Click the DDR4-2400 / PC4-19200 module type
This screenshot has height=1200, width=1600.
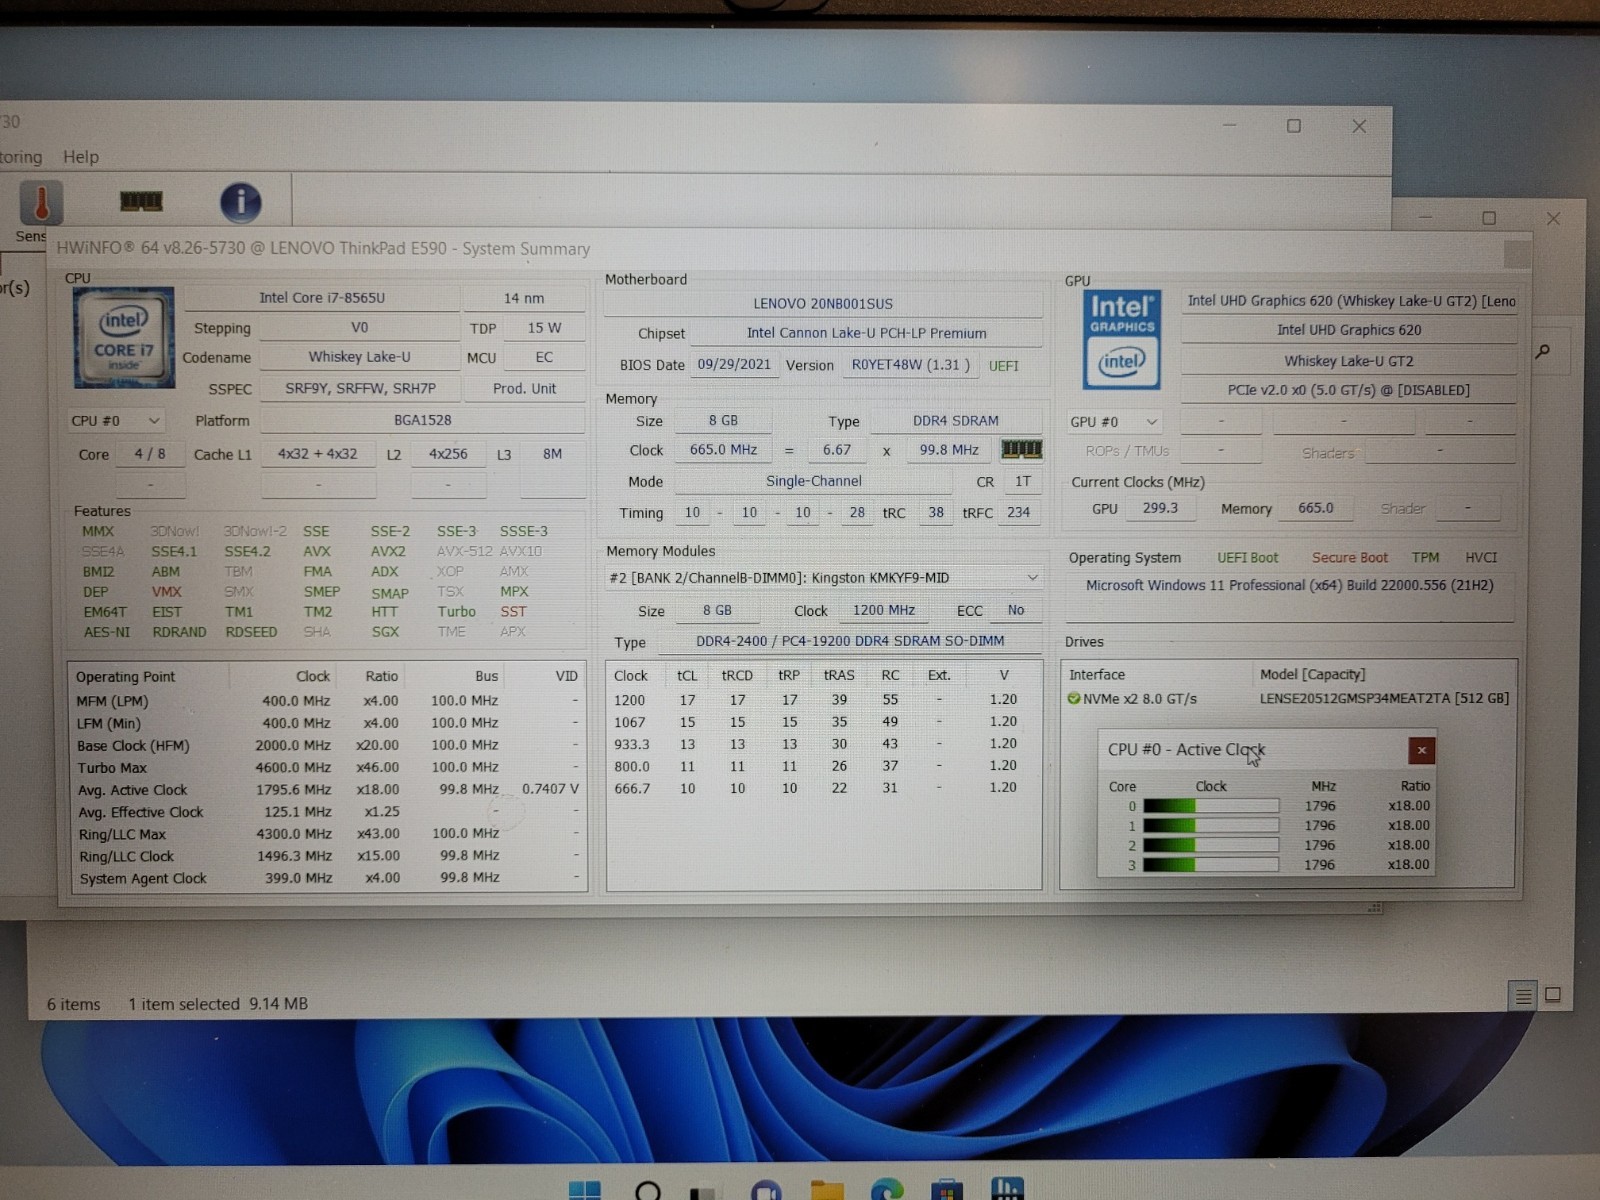(x=850, y=642)
